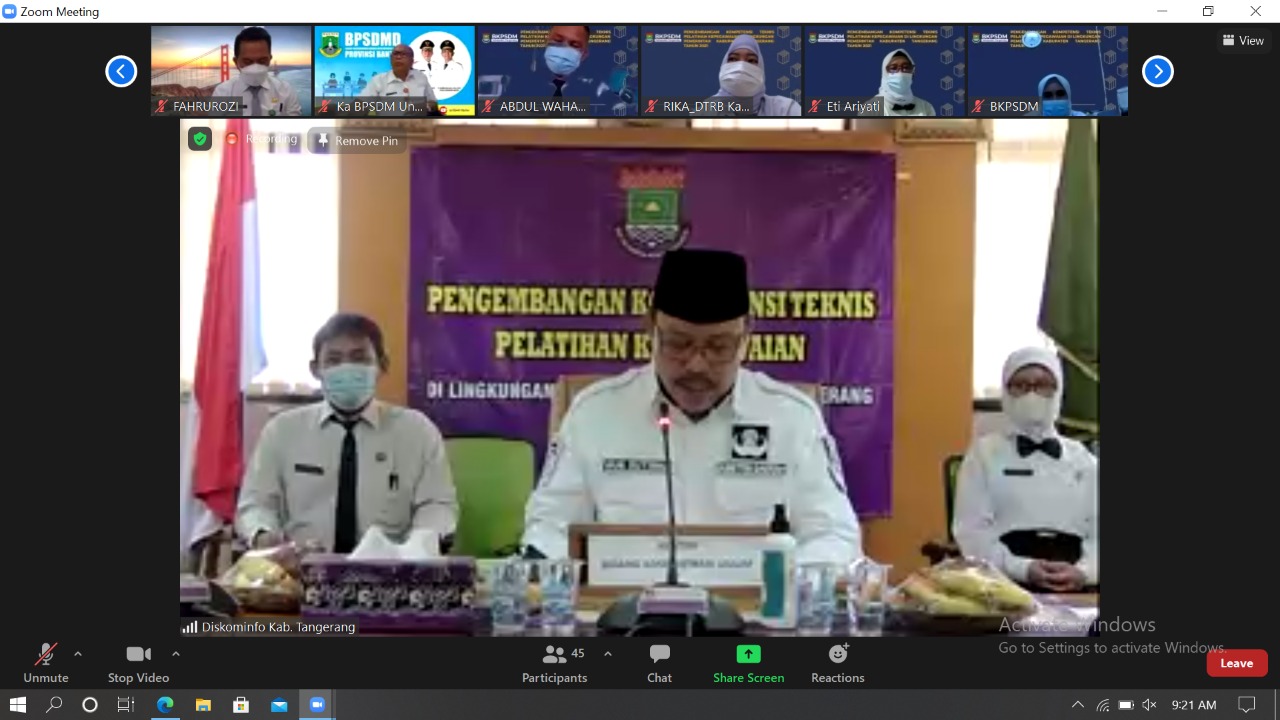Open Cortana from the taskbar

[x=90, y=705]
